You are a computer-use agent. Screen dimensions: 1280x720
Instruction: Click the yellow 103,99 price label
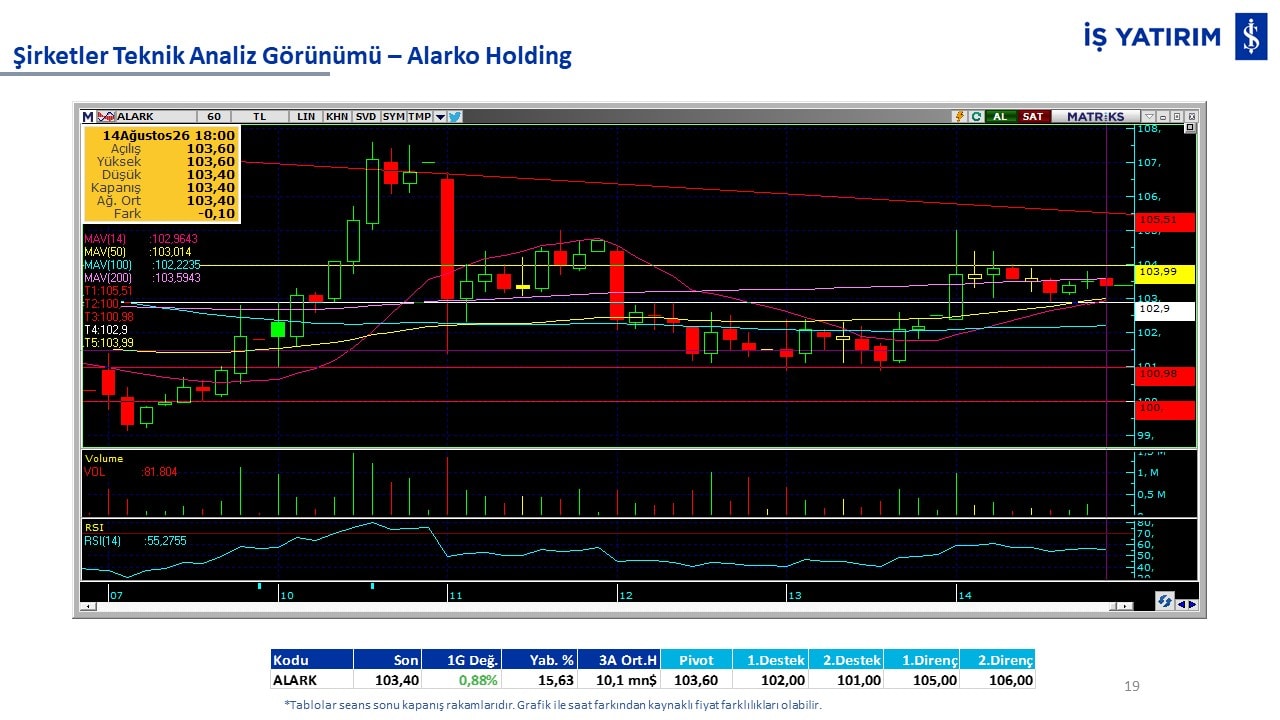pos(1165,273)
